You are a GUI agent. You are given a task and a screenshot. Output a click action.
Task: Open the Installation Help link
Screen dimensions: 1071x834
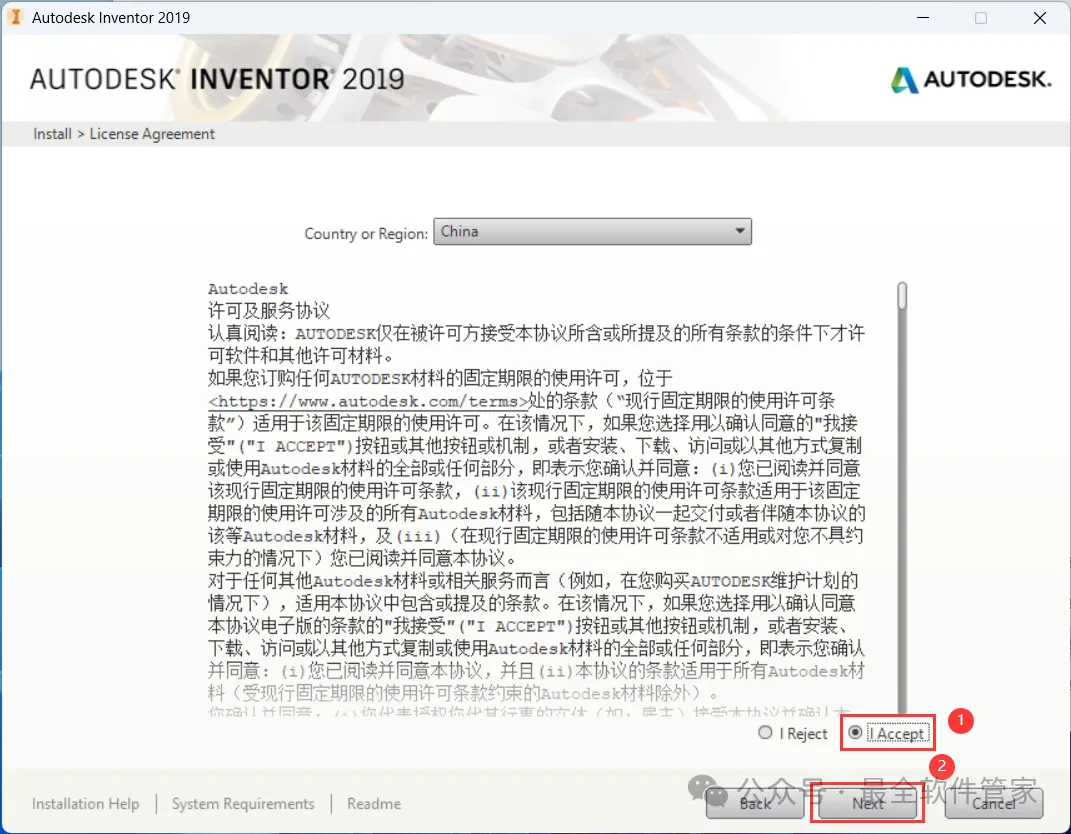coord(85,804)
